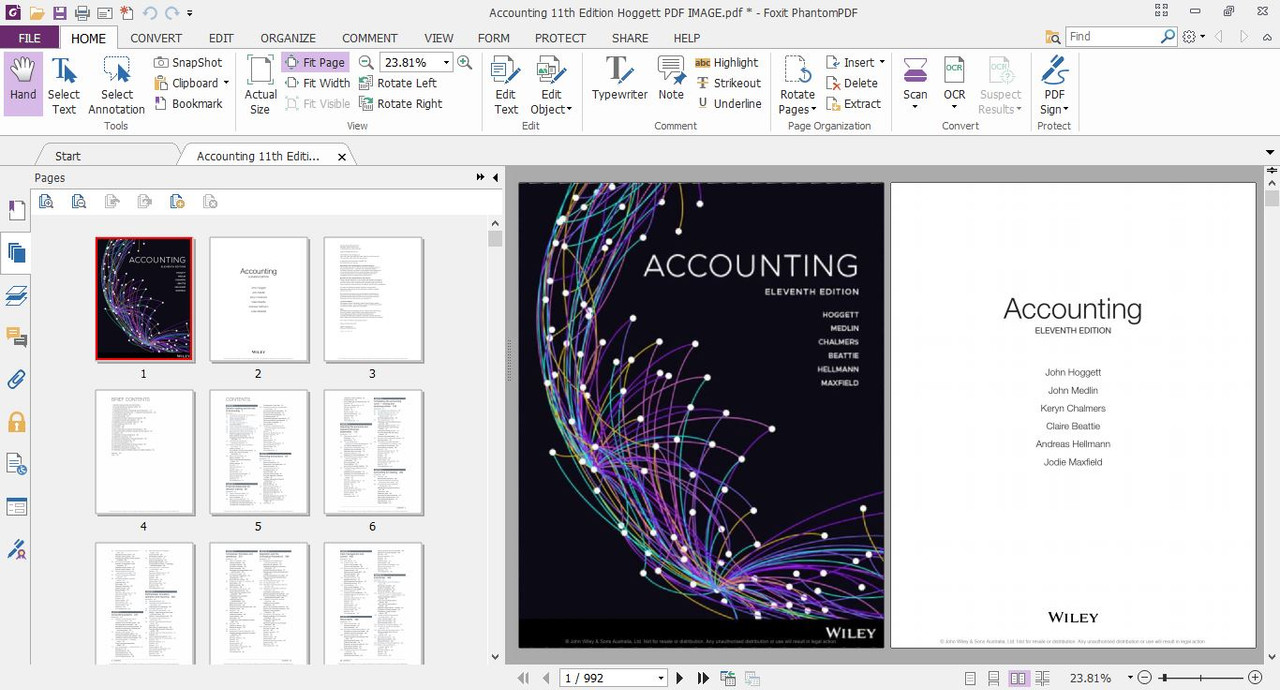The height and width of the screenshot is (690, 1280).
Task: Open the Comments side panel
Action: pyautogui.click(x=16, y=337)
